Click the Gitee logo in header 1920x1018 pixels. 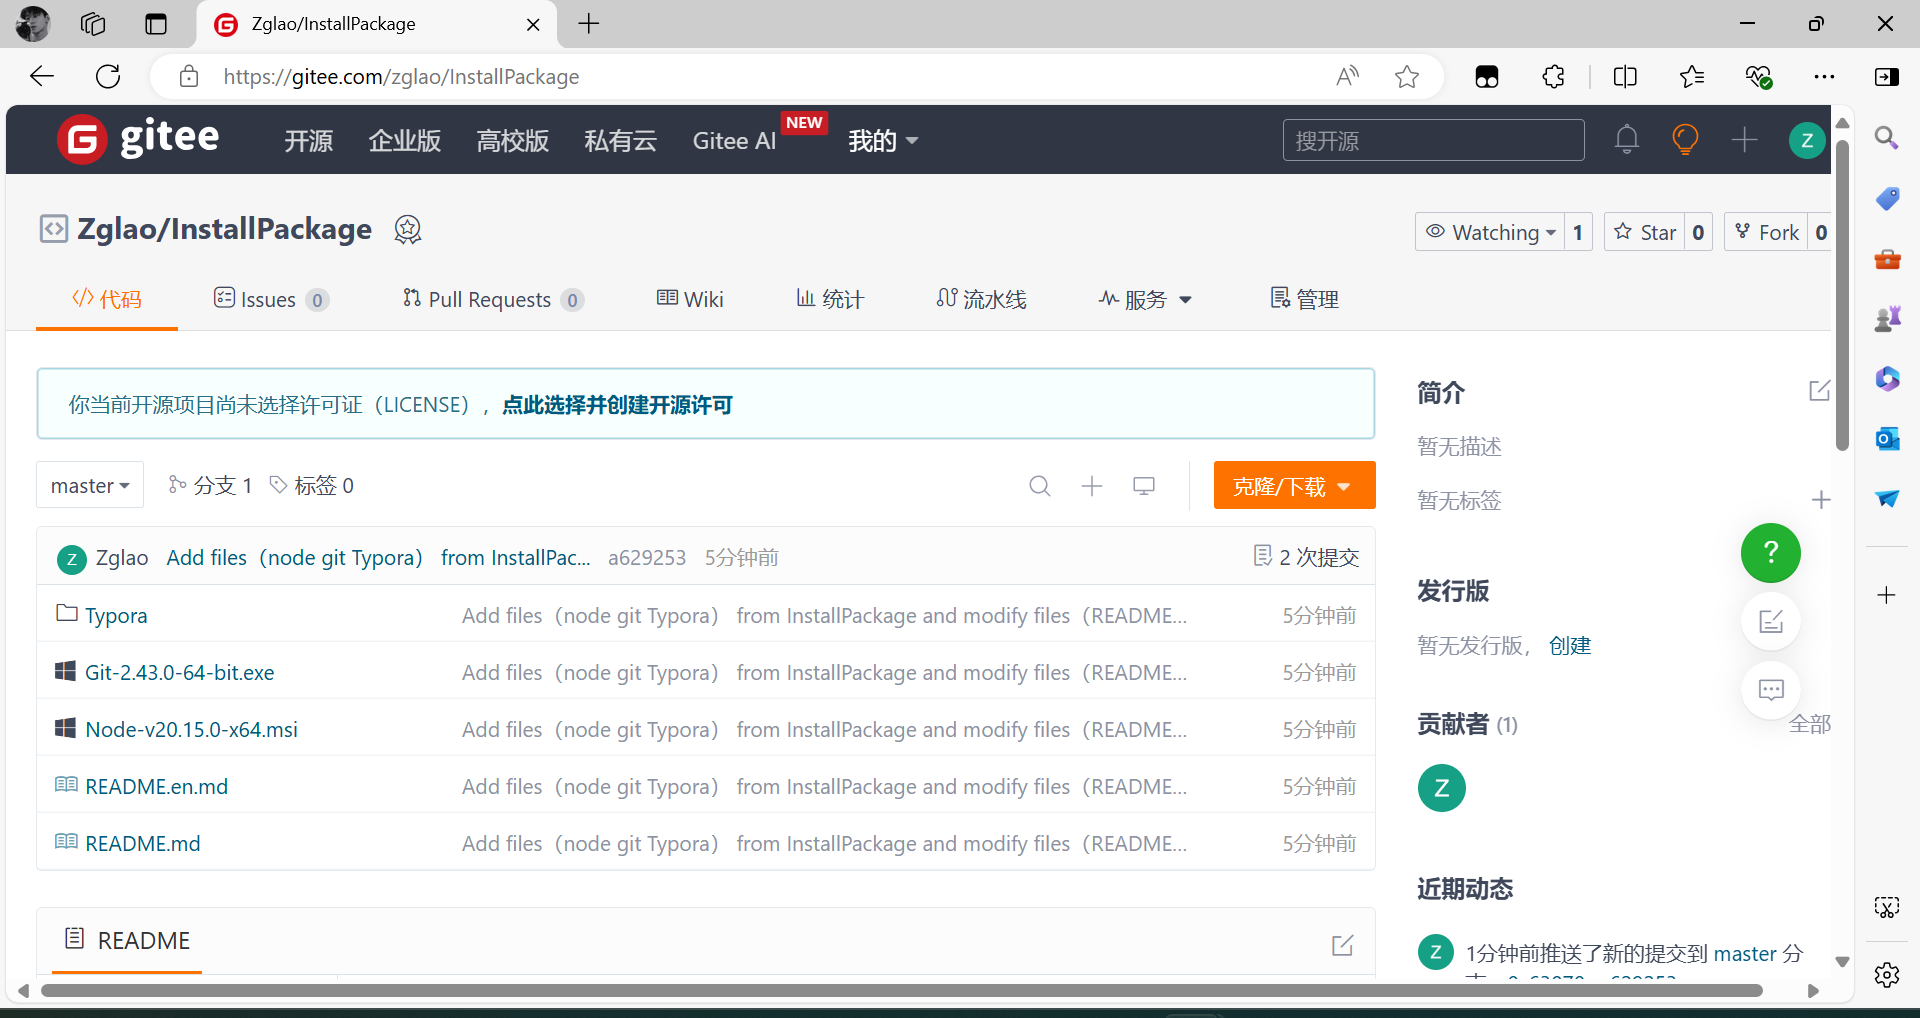tap(138, 139)
